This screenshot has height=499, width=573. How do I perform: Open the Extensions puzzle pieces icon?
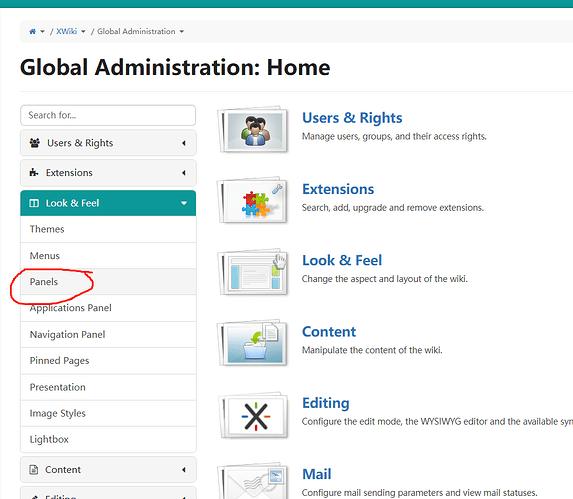(x=254, y=202)
